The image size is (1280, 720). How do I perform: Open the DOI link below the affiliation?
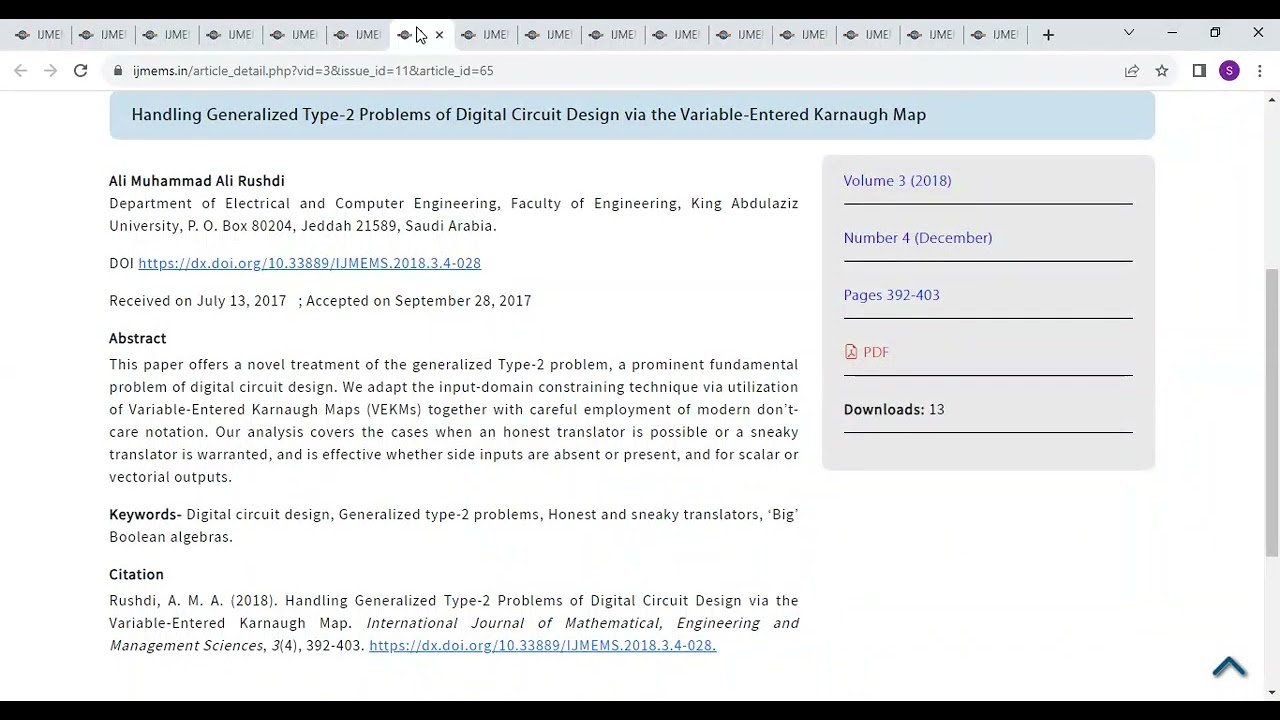pyautogui.click(x=309, y=263)
